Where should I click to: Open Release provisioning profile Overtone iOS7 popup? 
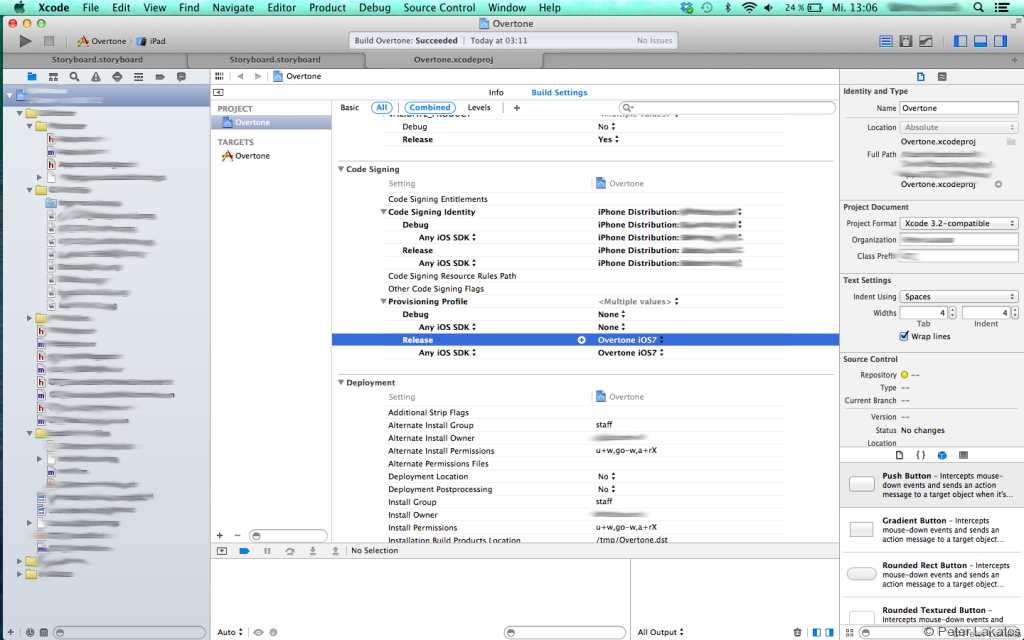[631, 340]
